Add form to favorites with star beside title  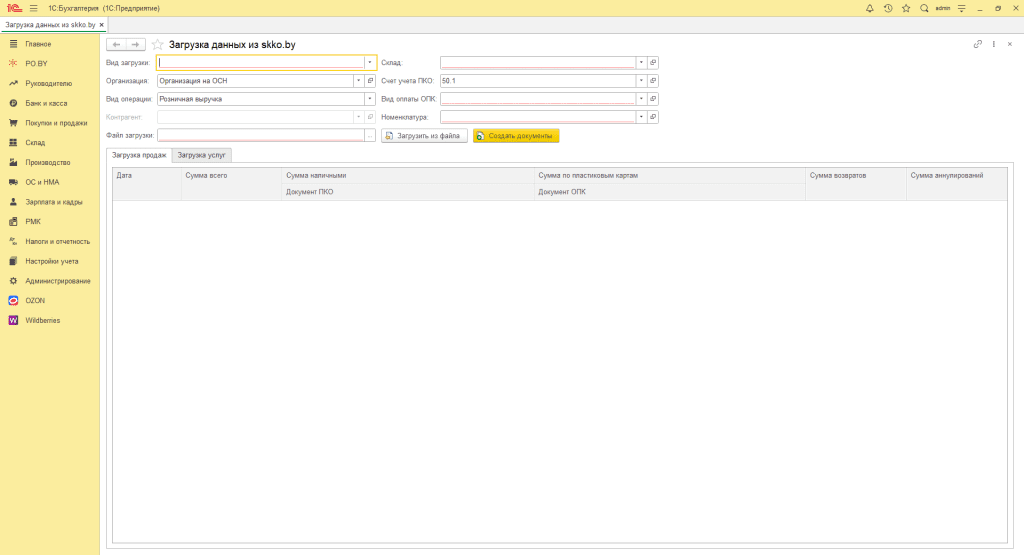pos(157,44)
